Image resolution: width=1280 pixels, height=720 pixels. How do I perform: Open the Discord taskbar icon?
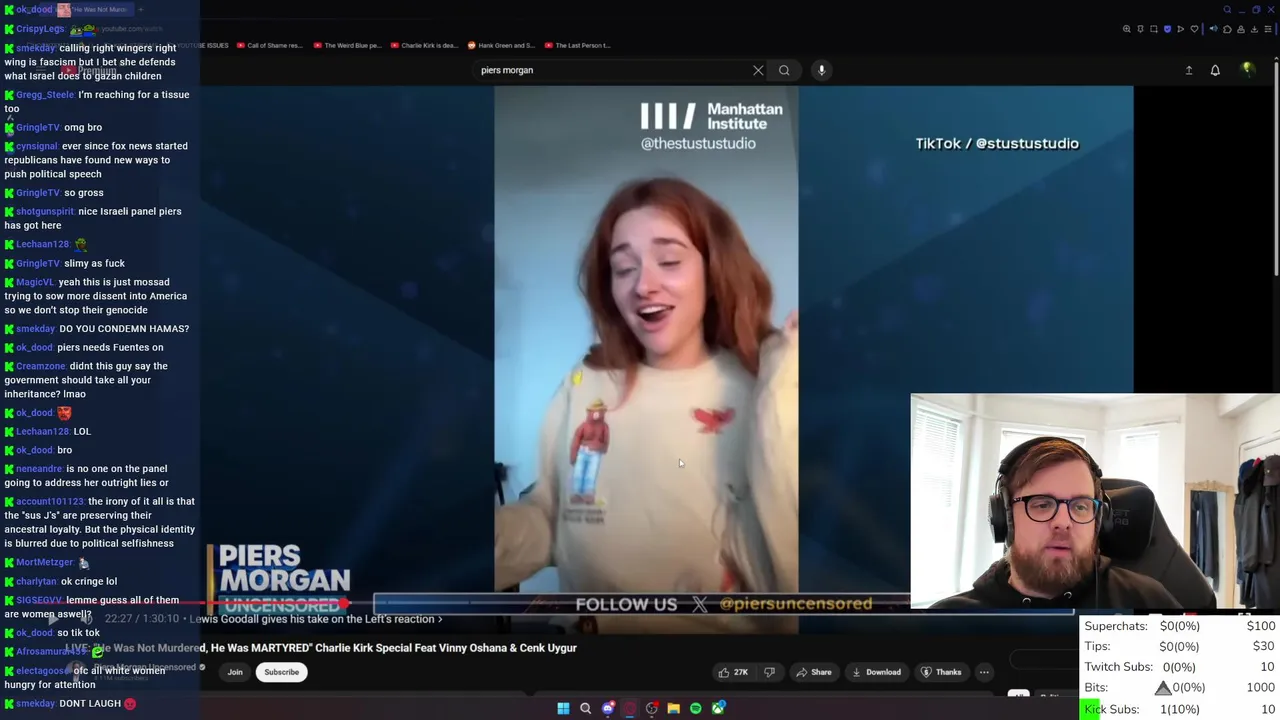[x=608, y=709]
